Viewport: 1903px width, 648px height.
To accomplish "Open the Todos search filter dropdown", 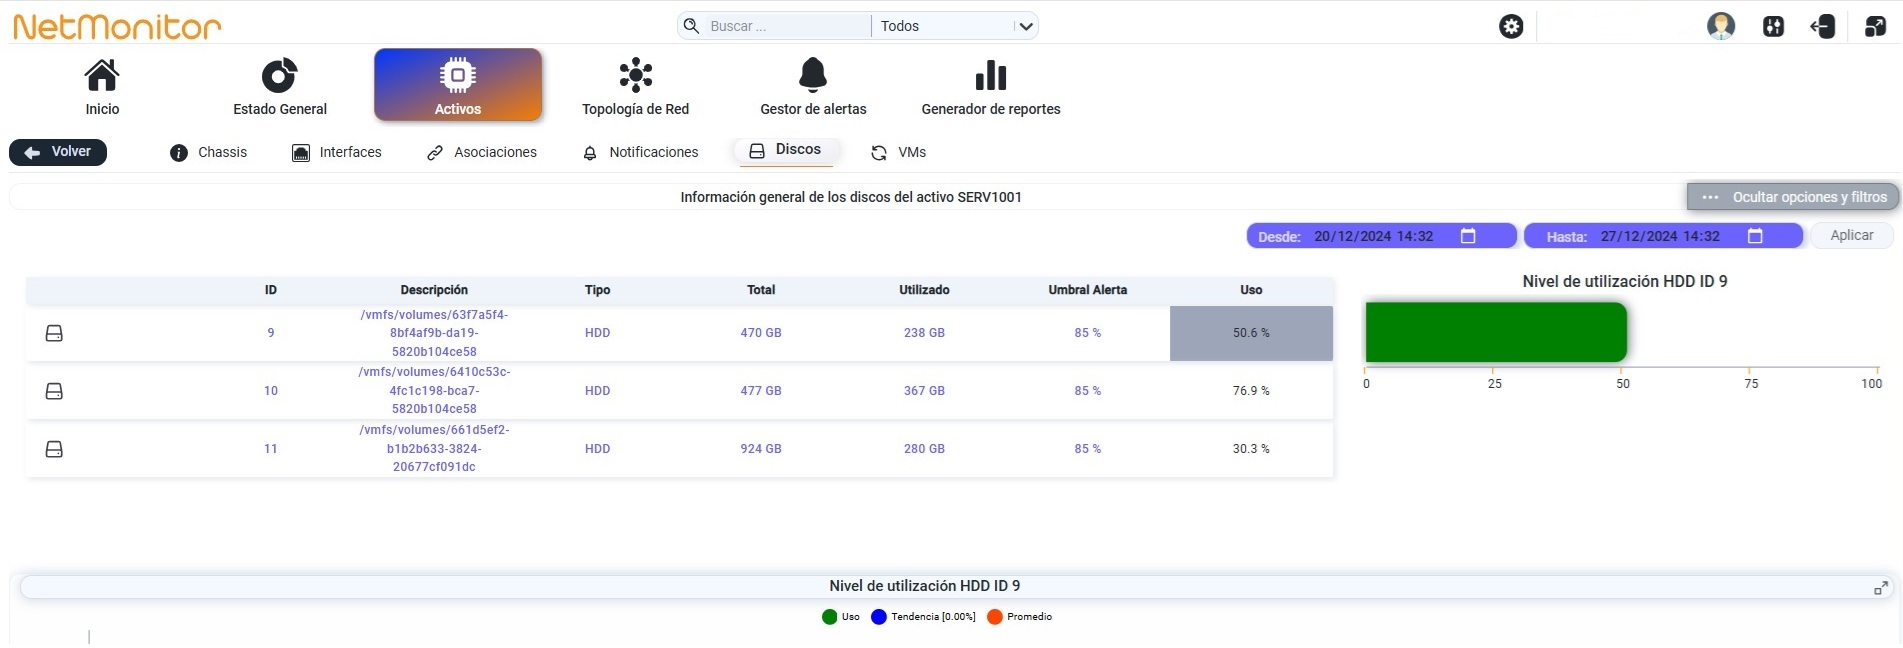I will click(955, 26).
